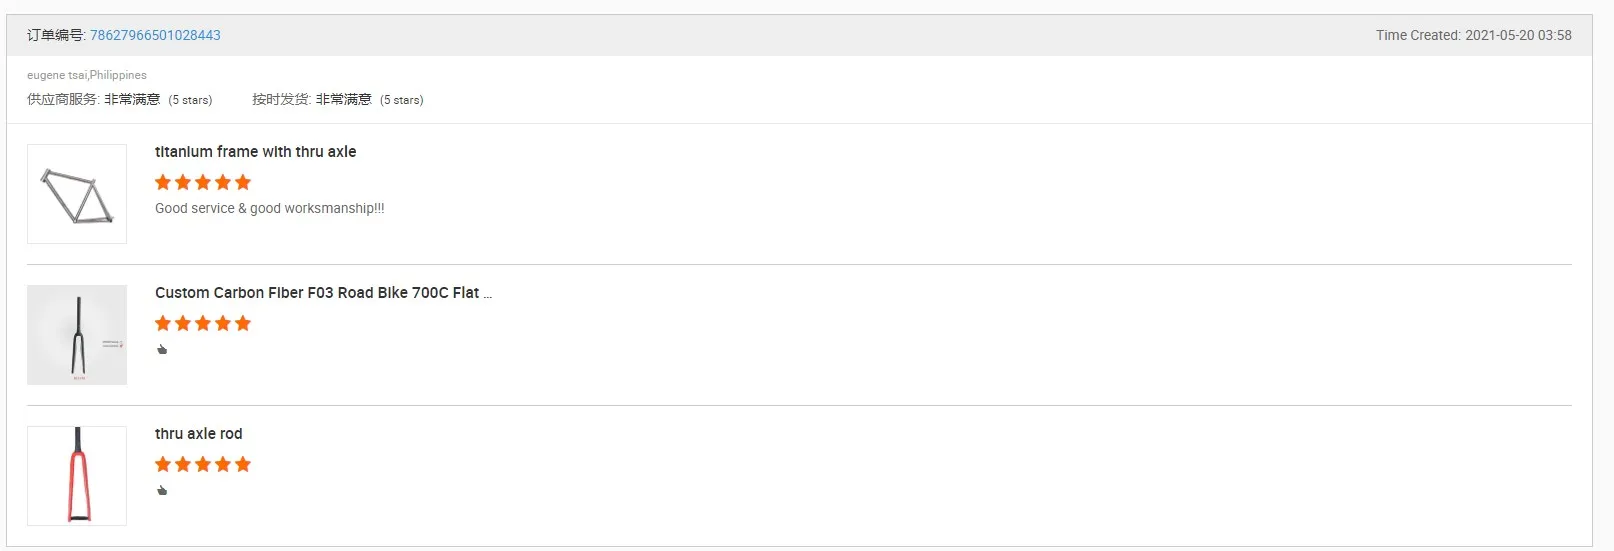1614x551 pixels.
Task: Click star rating under titanium frame title
Action: pos(203,182)
